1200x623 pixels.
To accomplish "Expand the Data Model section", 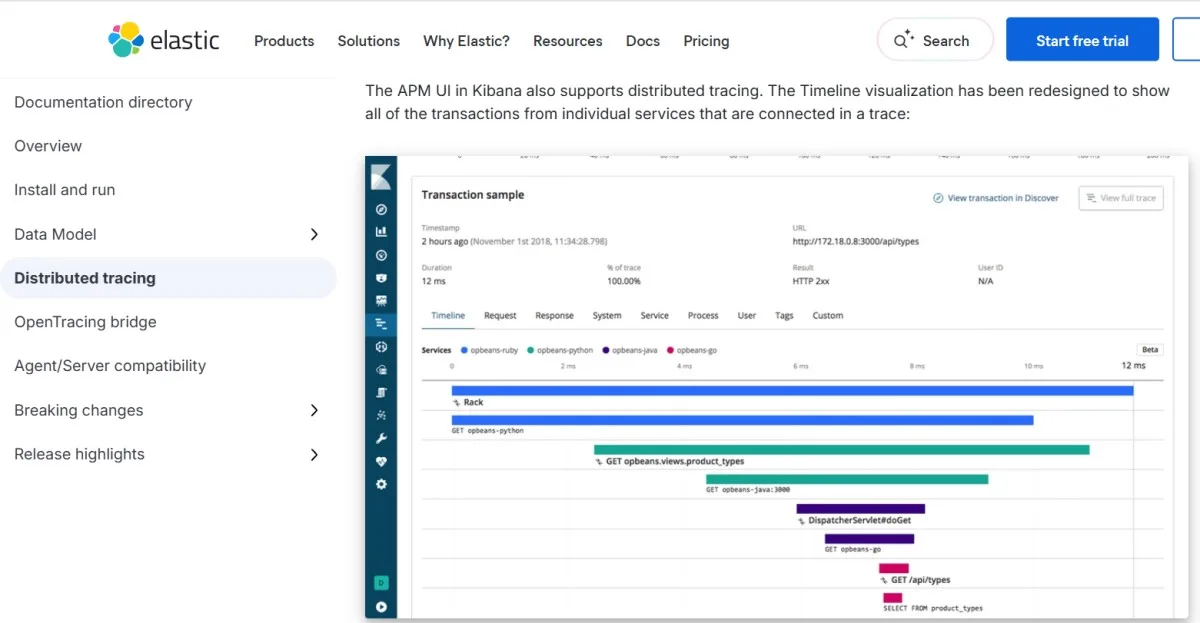I will (x=314, y=234).
